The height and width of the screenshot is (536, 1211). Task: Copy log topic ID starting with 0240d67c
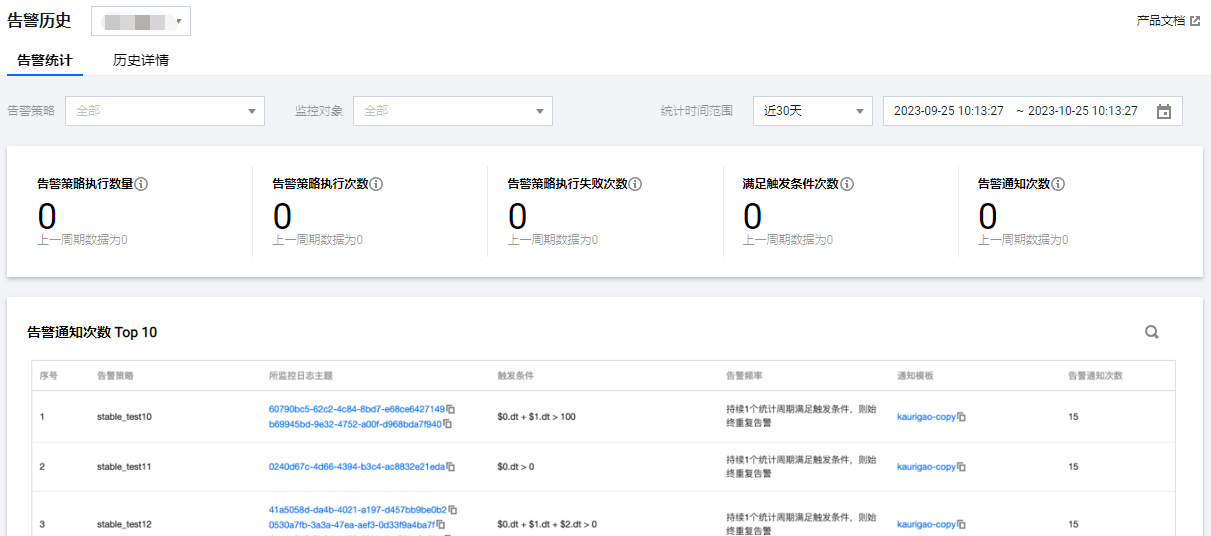click(451, 467)
